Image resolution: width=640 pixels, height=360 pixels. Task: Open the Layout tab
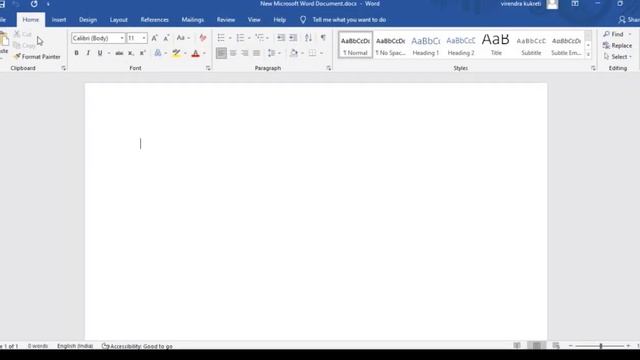point(118,20)
